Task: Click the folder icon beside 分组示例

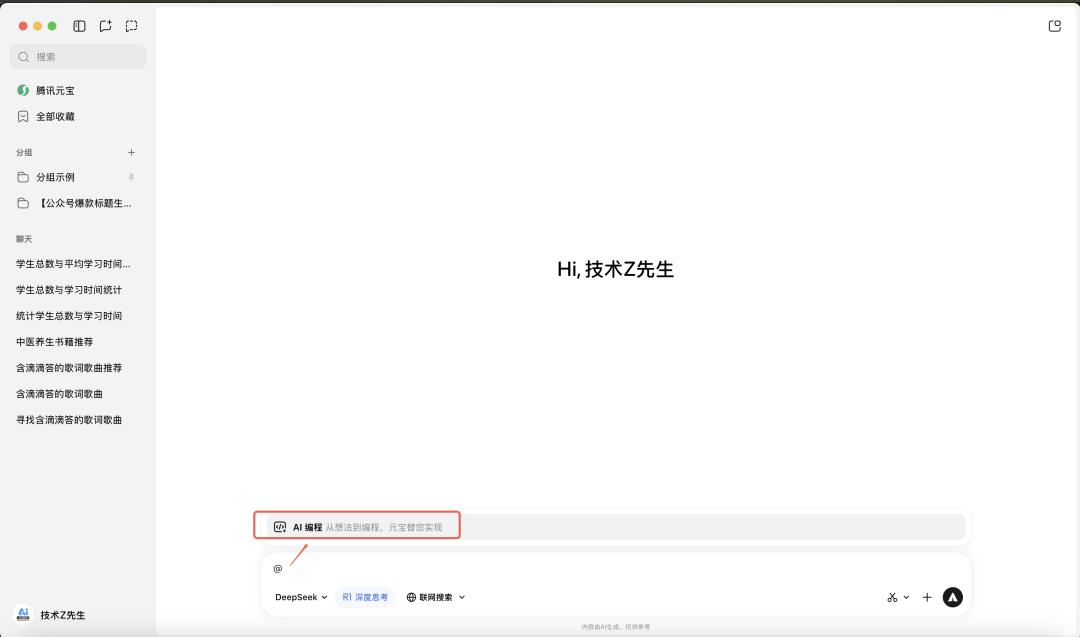Action: pos(23,177)
